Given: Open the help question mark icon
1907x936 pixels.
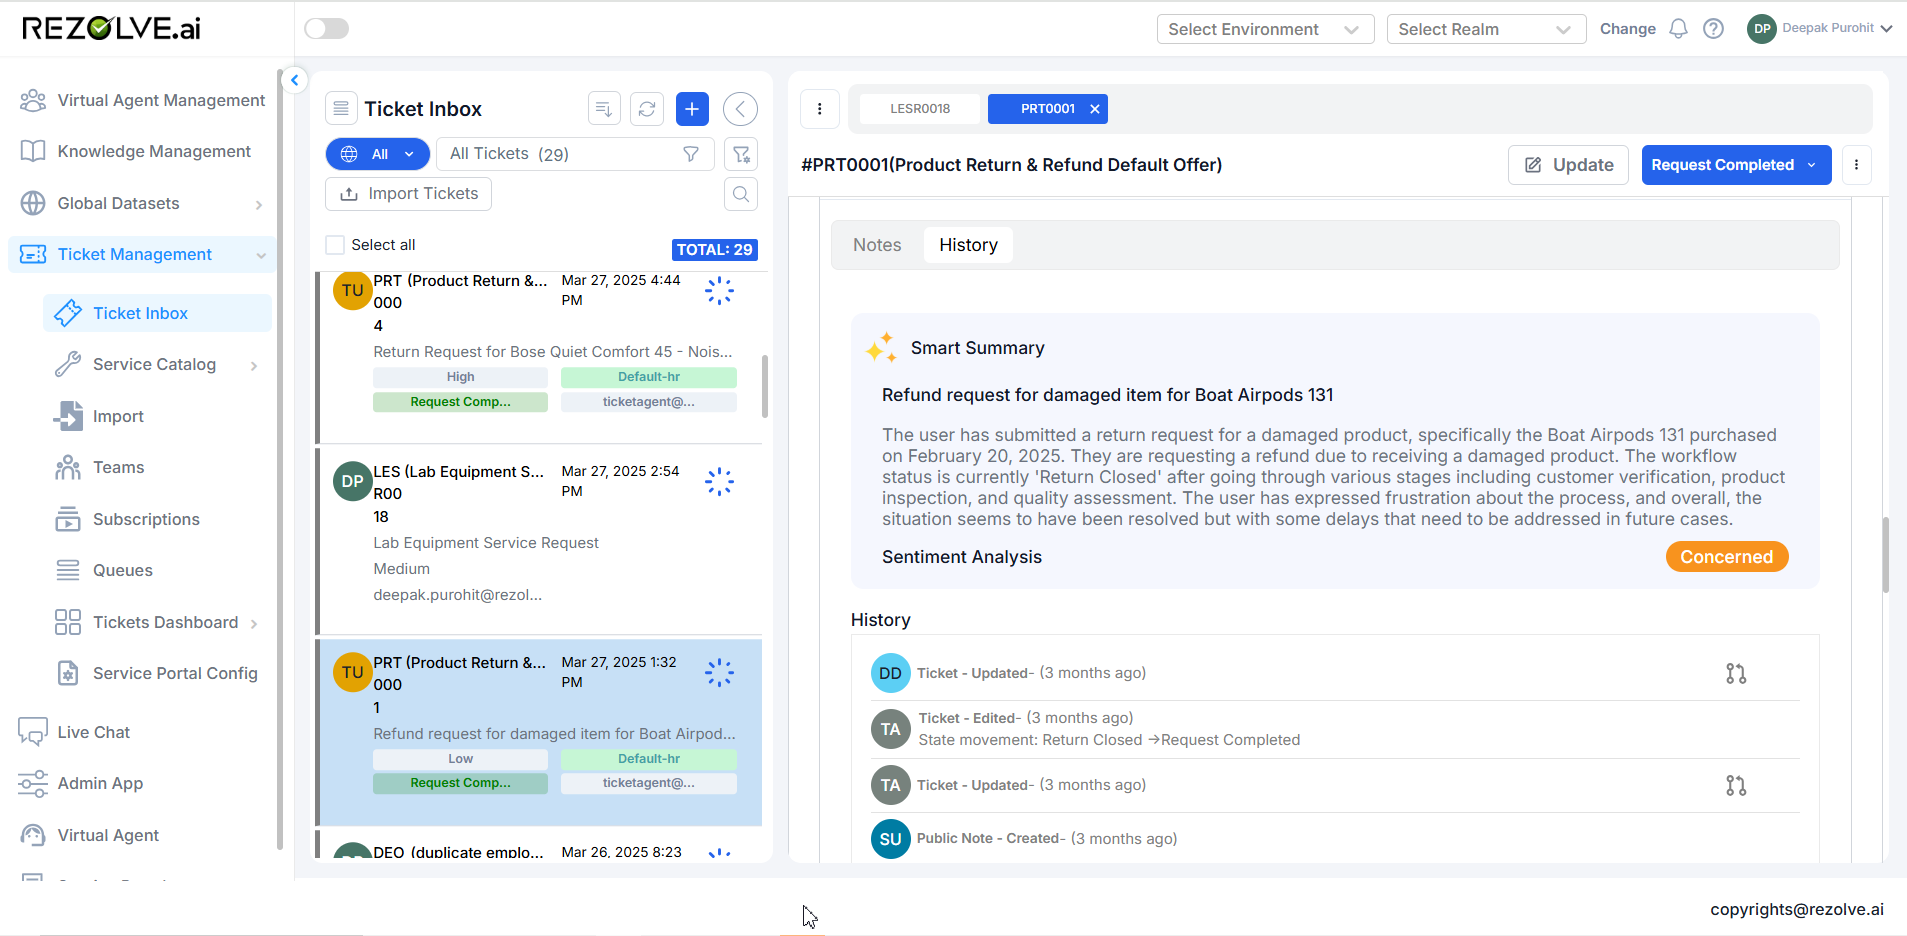Looking at the screenshot, I should pos(1713,29).
